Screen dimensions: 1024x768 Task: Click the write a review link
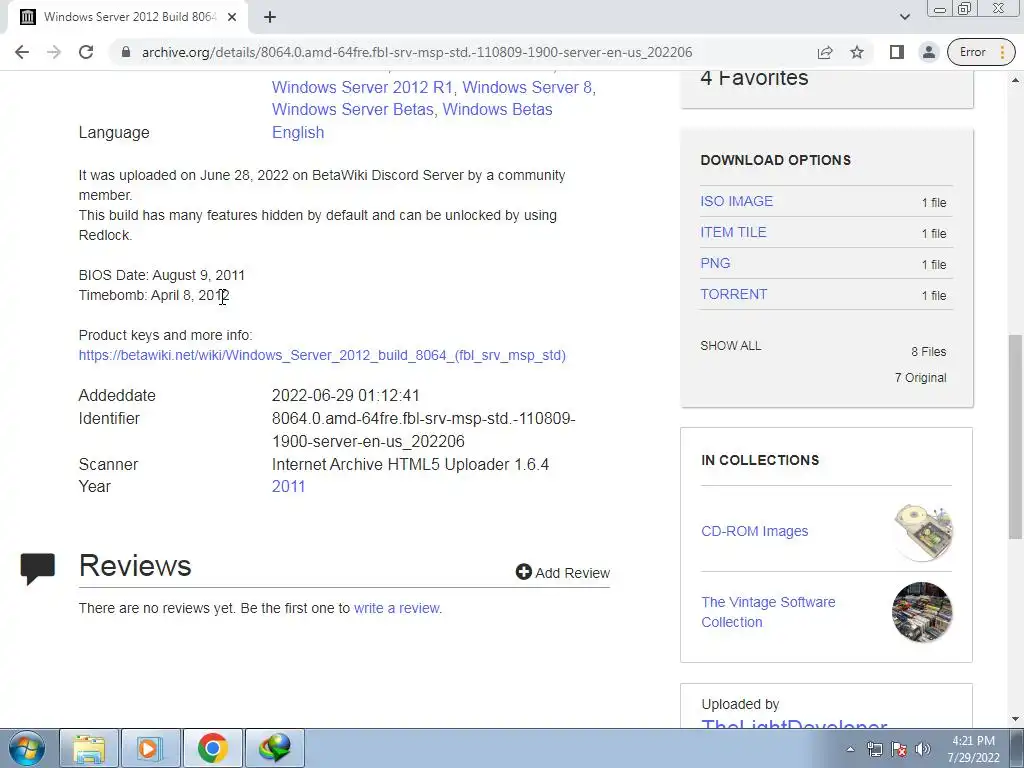pyautogui.click(x=396, y=608)
